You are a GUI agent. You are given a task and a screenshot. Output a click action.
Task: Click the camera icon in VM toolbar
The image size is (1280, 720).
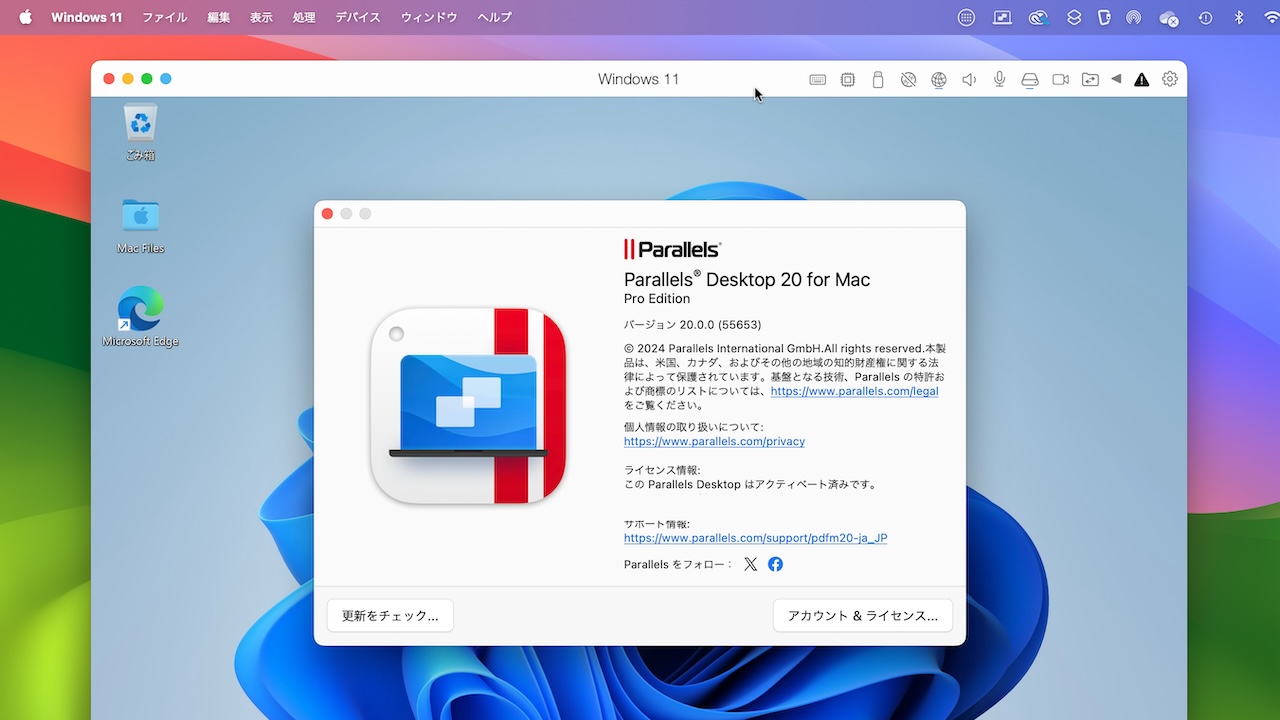(1060, 80)
